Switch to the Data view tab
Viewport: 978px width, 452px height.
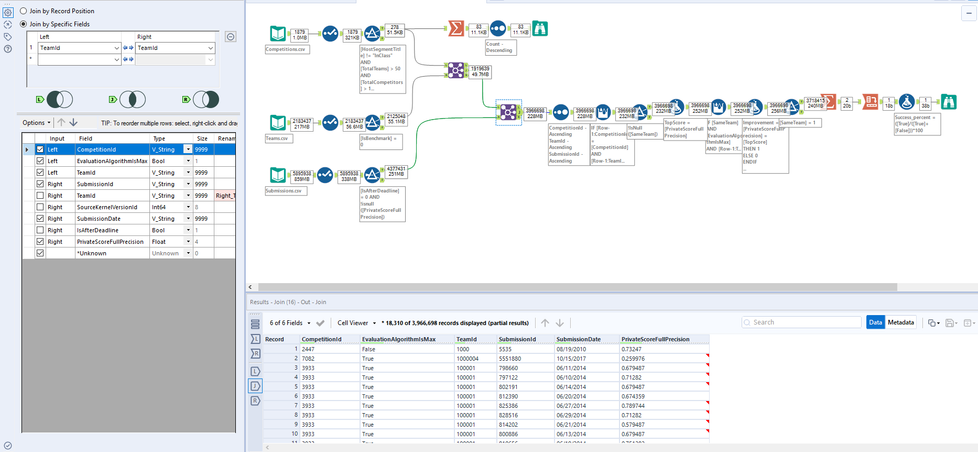click(x=875, y=323)
